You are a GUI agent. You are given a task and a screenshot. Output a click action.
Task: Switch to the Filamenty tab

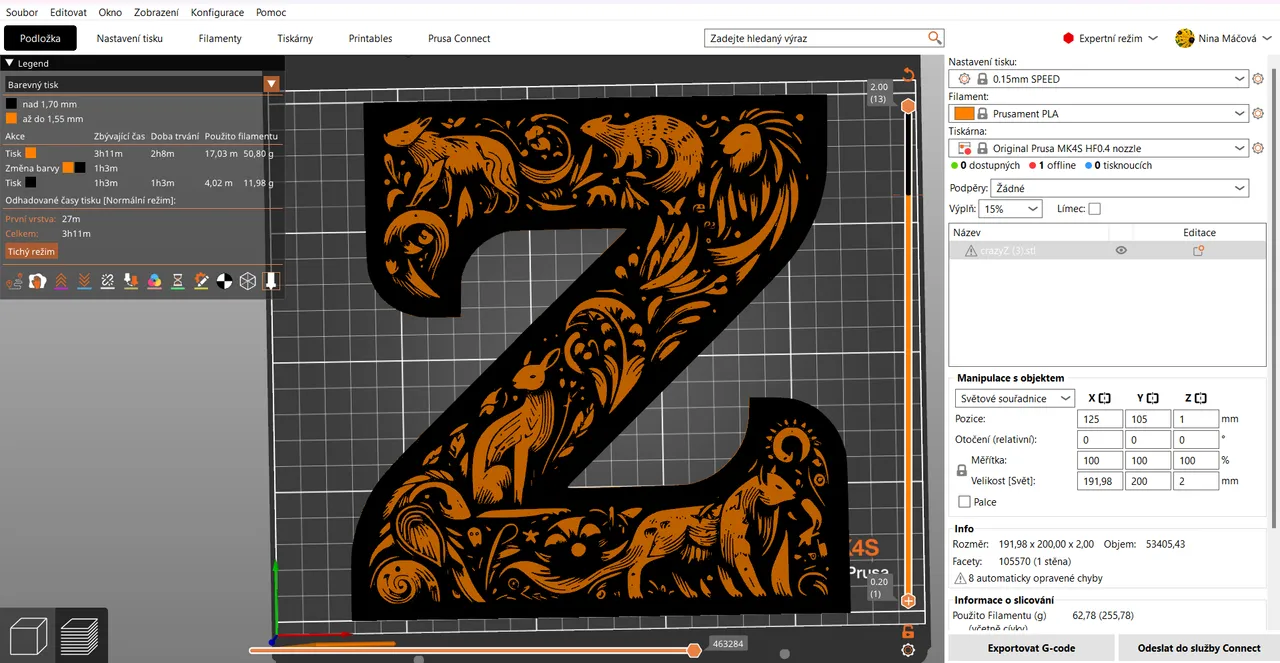[220, 38]
